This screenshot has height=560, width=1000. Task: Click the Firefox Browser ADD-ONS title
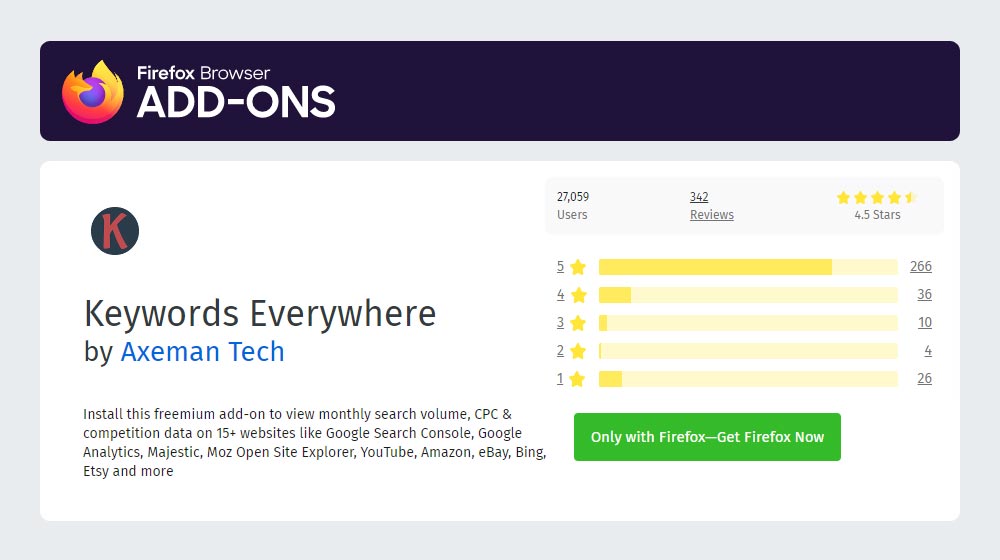point(236,92)
